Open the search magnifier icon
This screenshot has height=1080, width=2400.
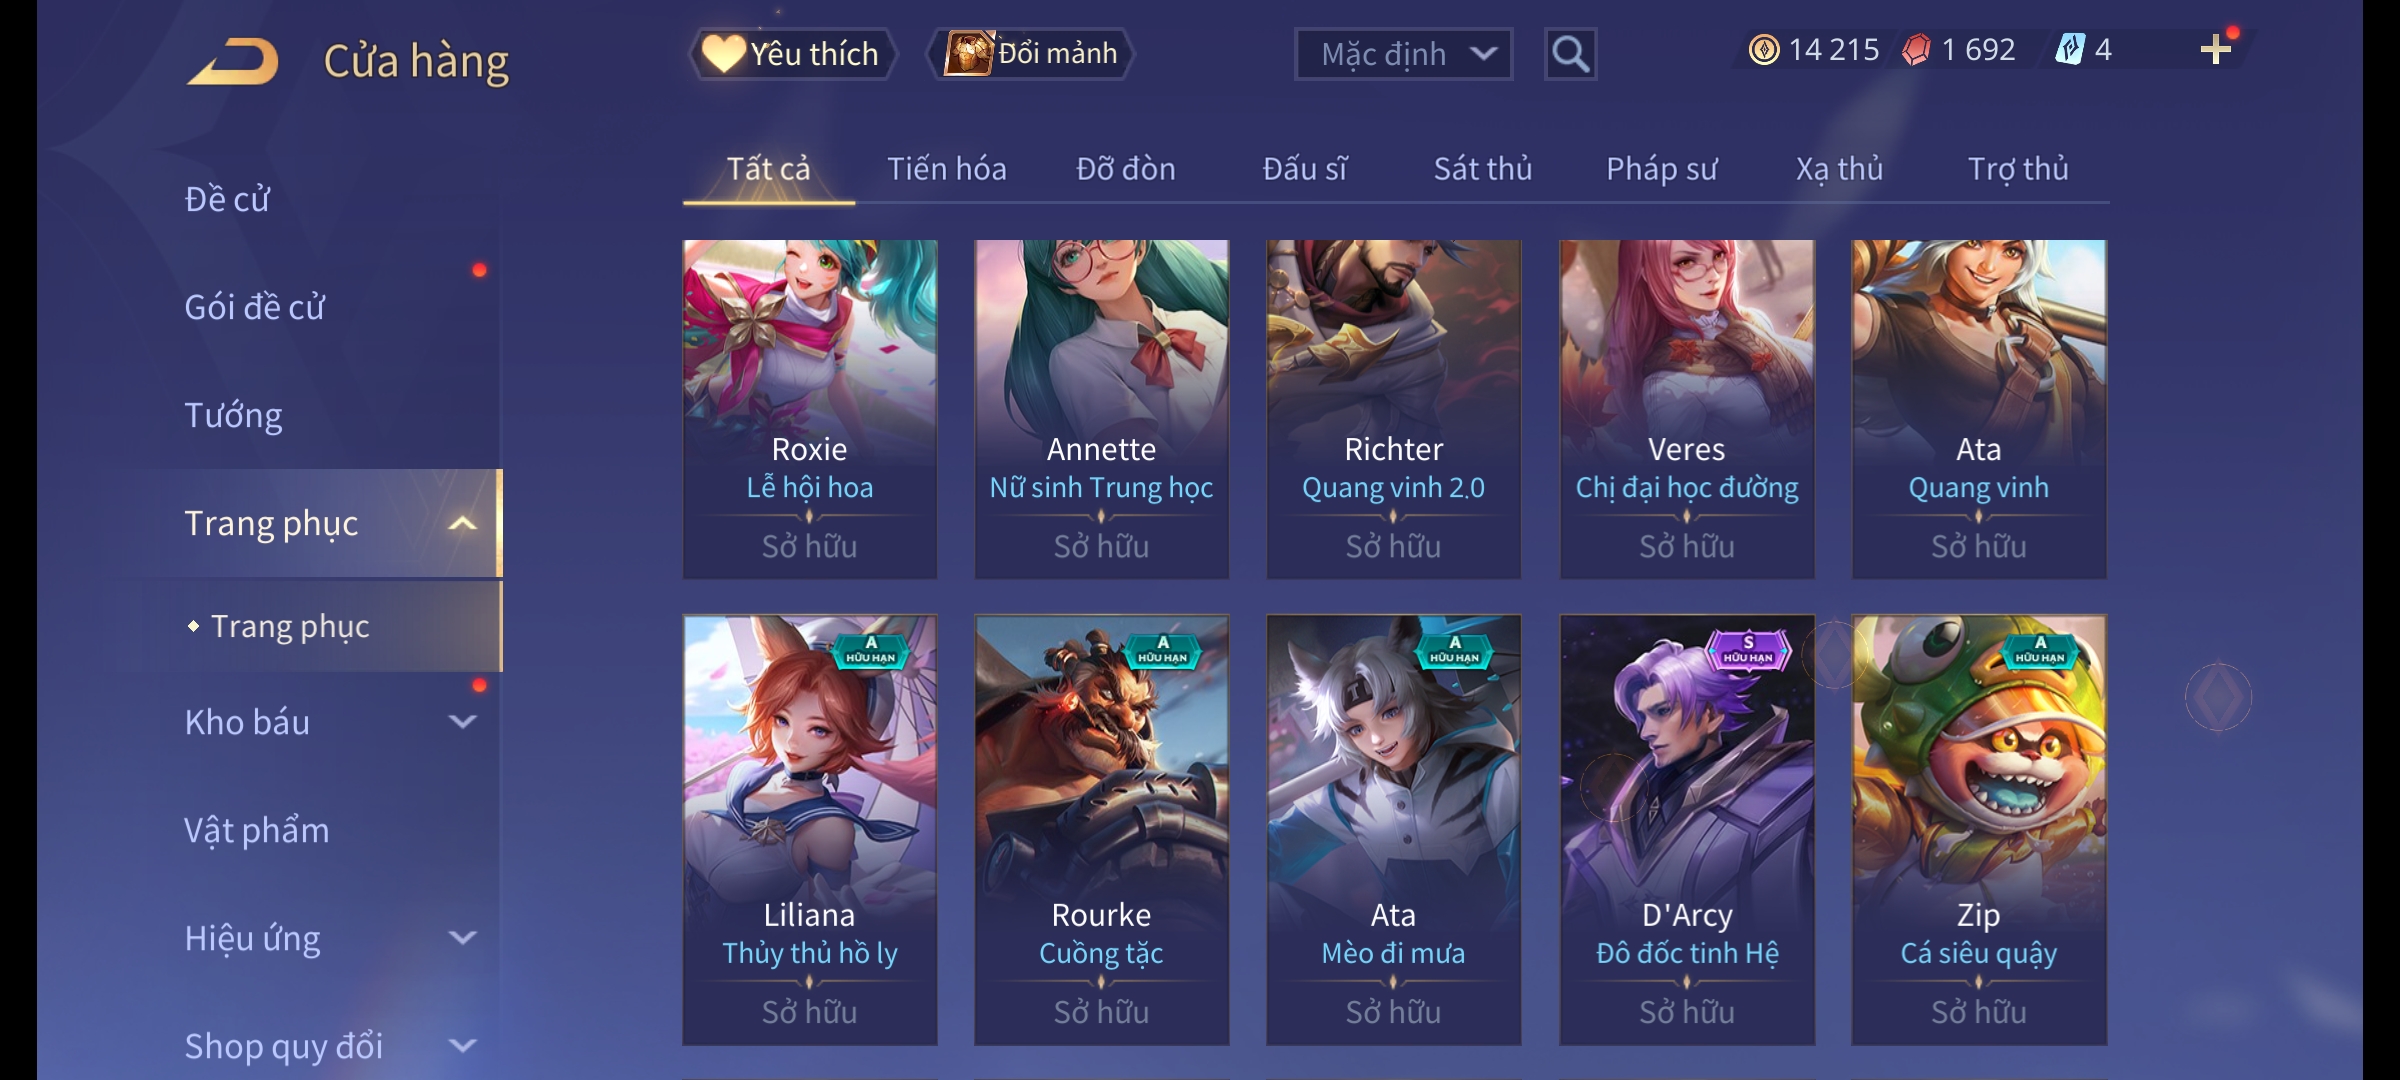[1570, 54]
